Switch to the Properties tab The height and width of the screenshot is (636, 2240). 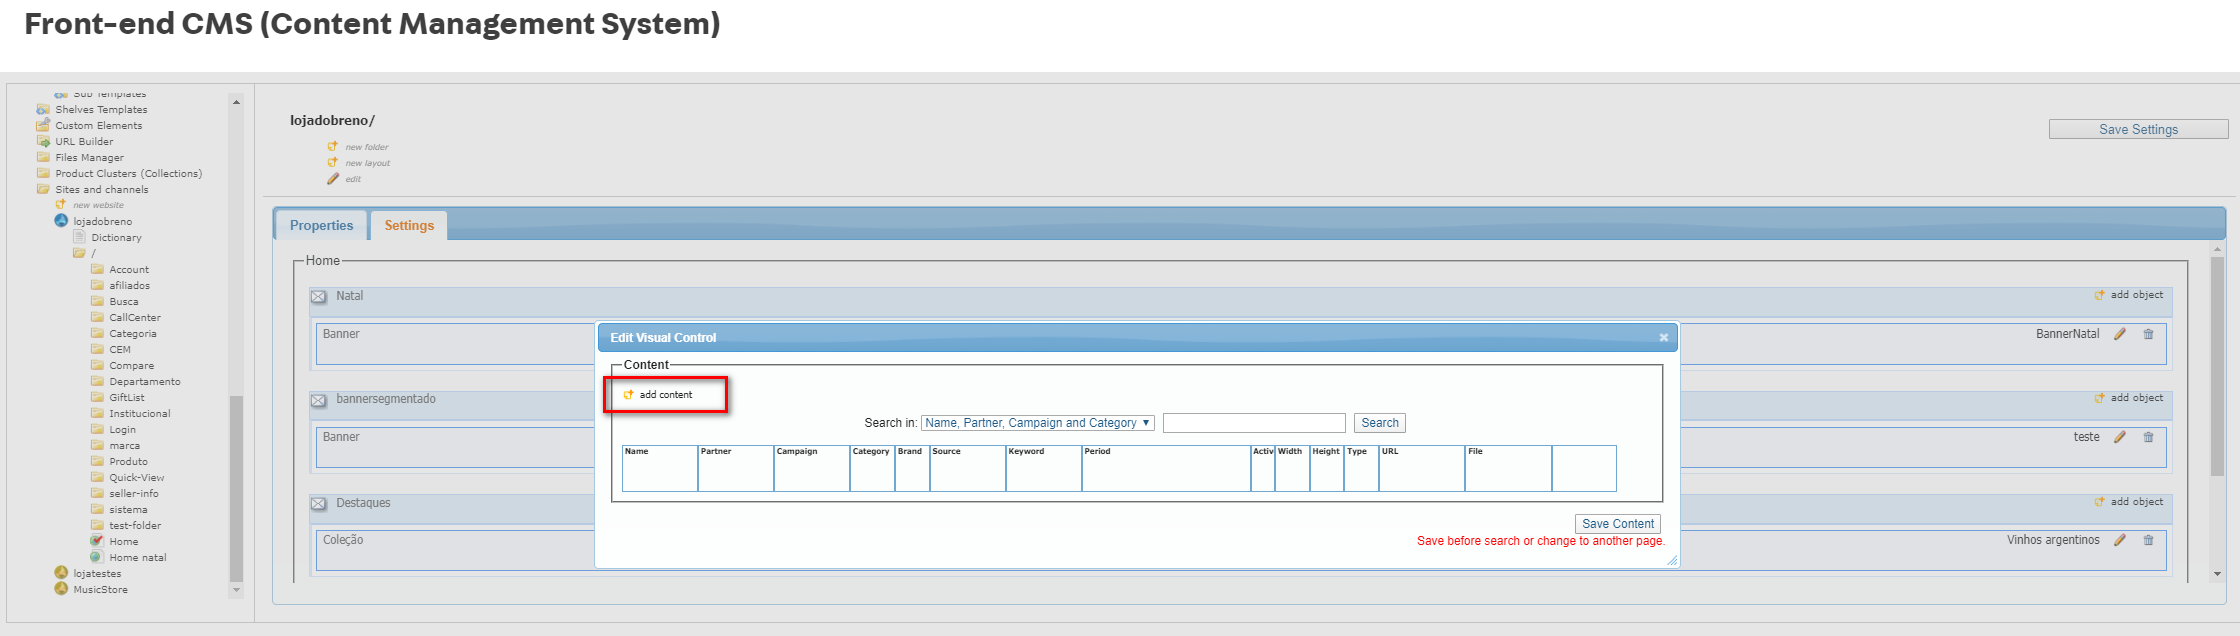click(x=321, y=226)
